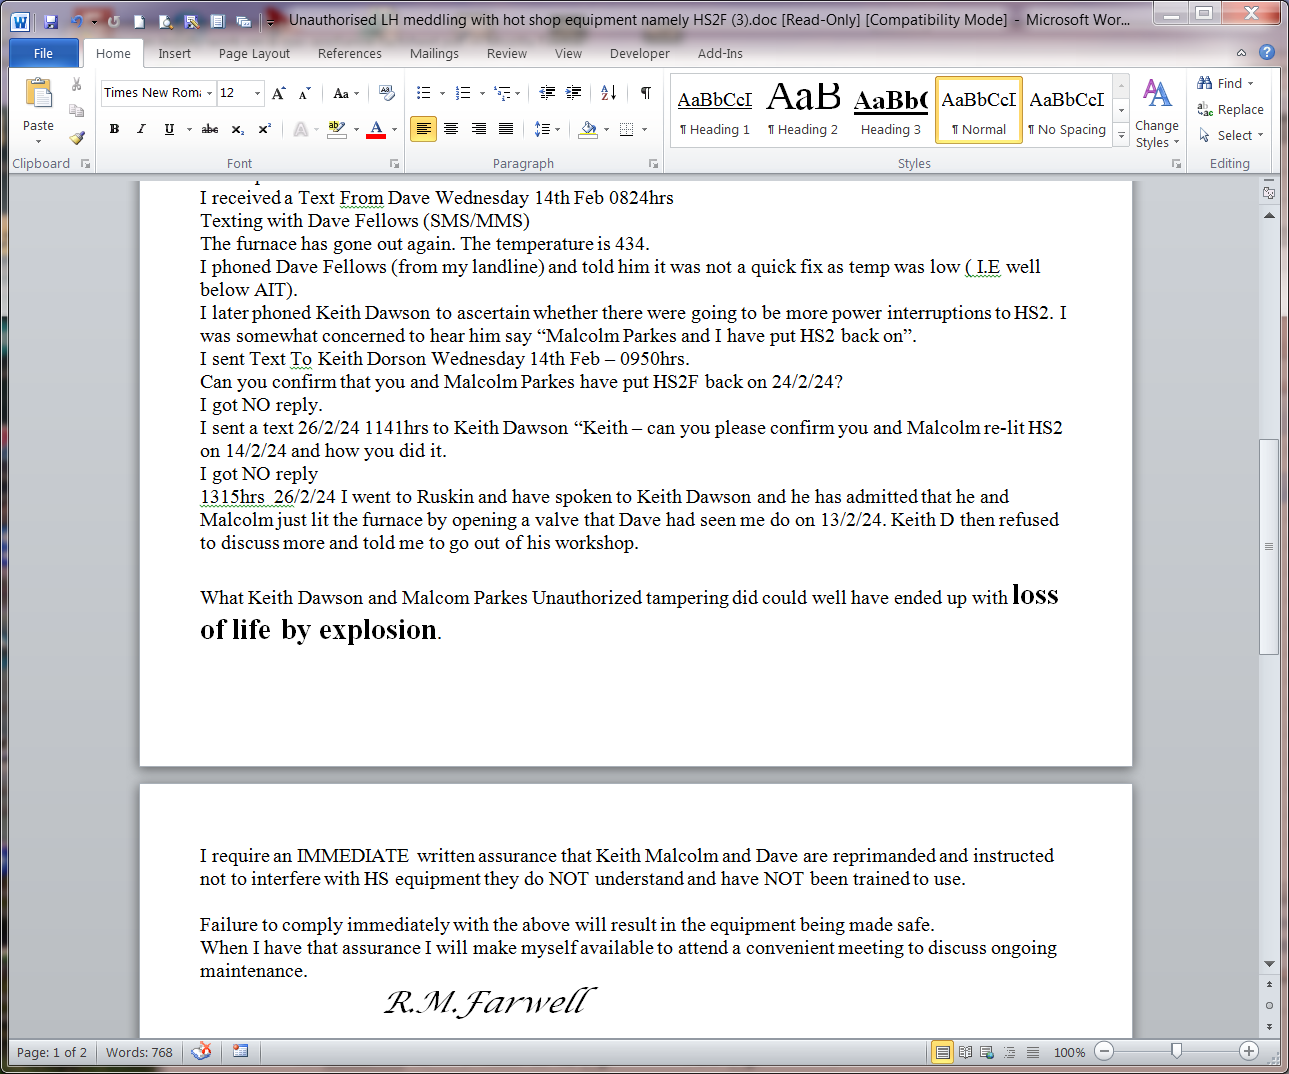Click the Word application icon in title bar
Image resolution: width=1289 pixels, height=1074 pixels.
click(x=20, y=20)
